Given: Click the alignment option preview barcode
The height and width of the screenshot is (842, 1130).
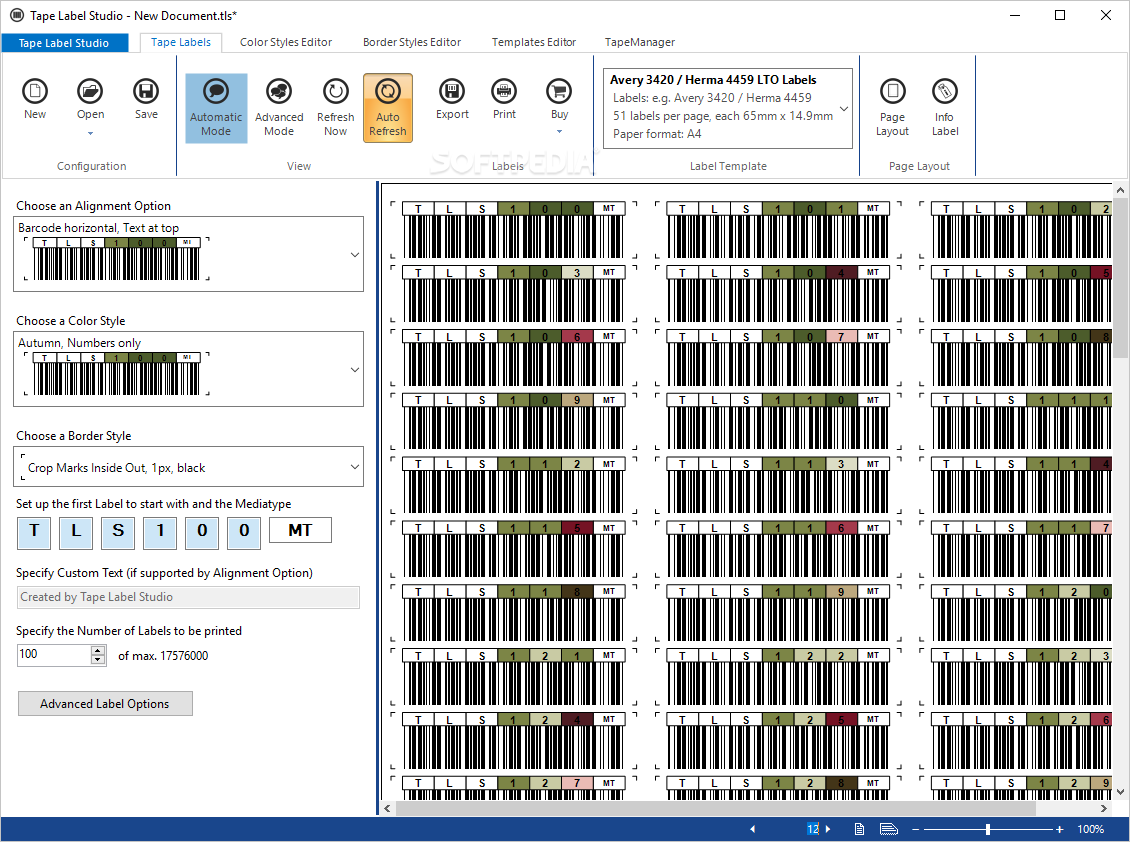Looking at the screenshot, I should pyautogui.click(x=117, y=259).
